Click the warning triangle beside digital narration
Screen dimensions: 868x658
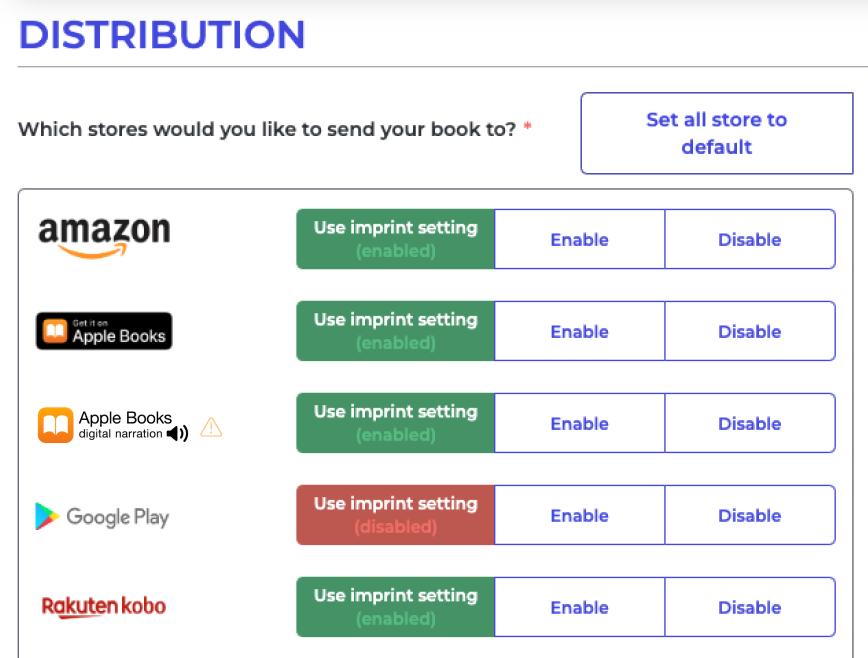(211, 427)
